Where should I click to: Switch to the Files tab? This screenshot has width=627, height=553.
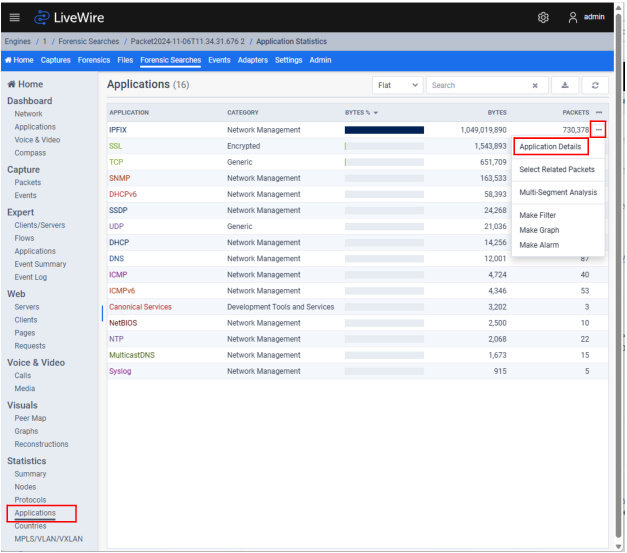[x=125, y=60]
